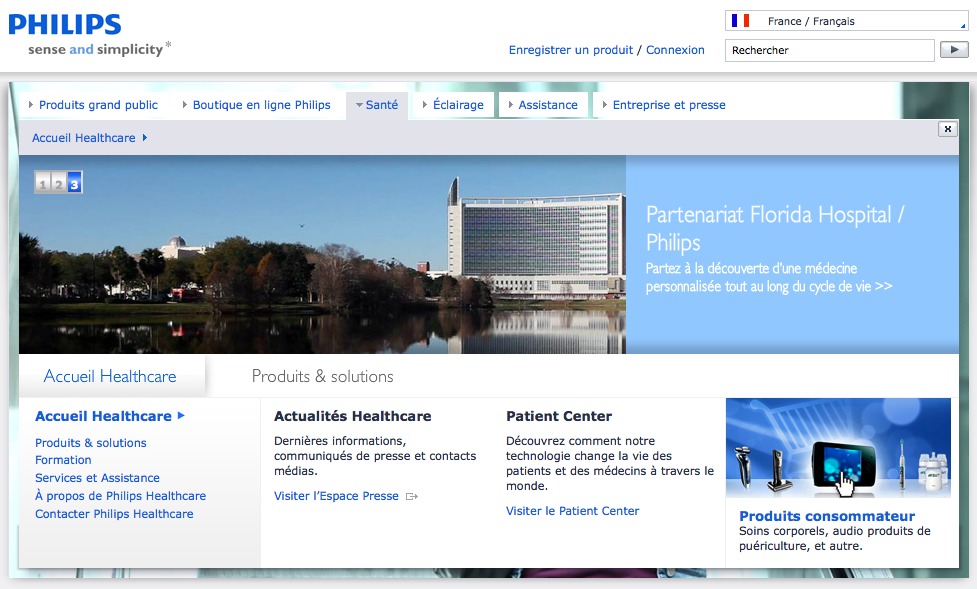Open the Accueil Healthcare breadcrumb link

pyautogui.click(x=83, y=138)
